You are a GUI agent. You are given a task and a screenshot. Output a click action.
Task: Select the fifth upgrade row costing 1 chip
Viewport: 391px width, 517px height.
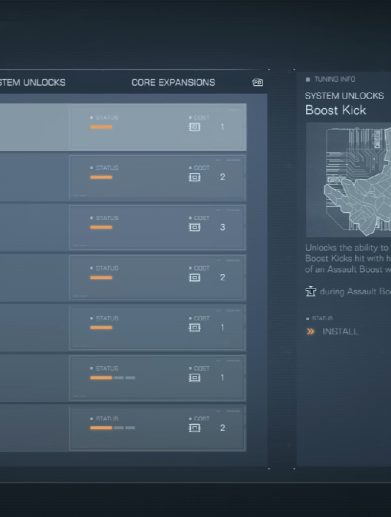pyautogui.click(x=123, y=328)
